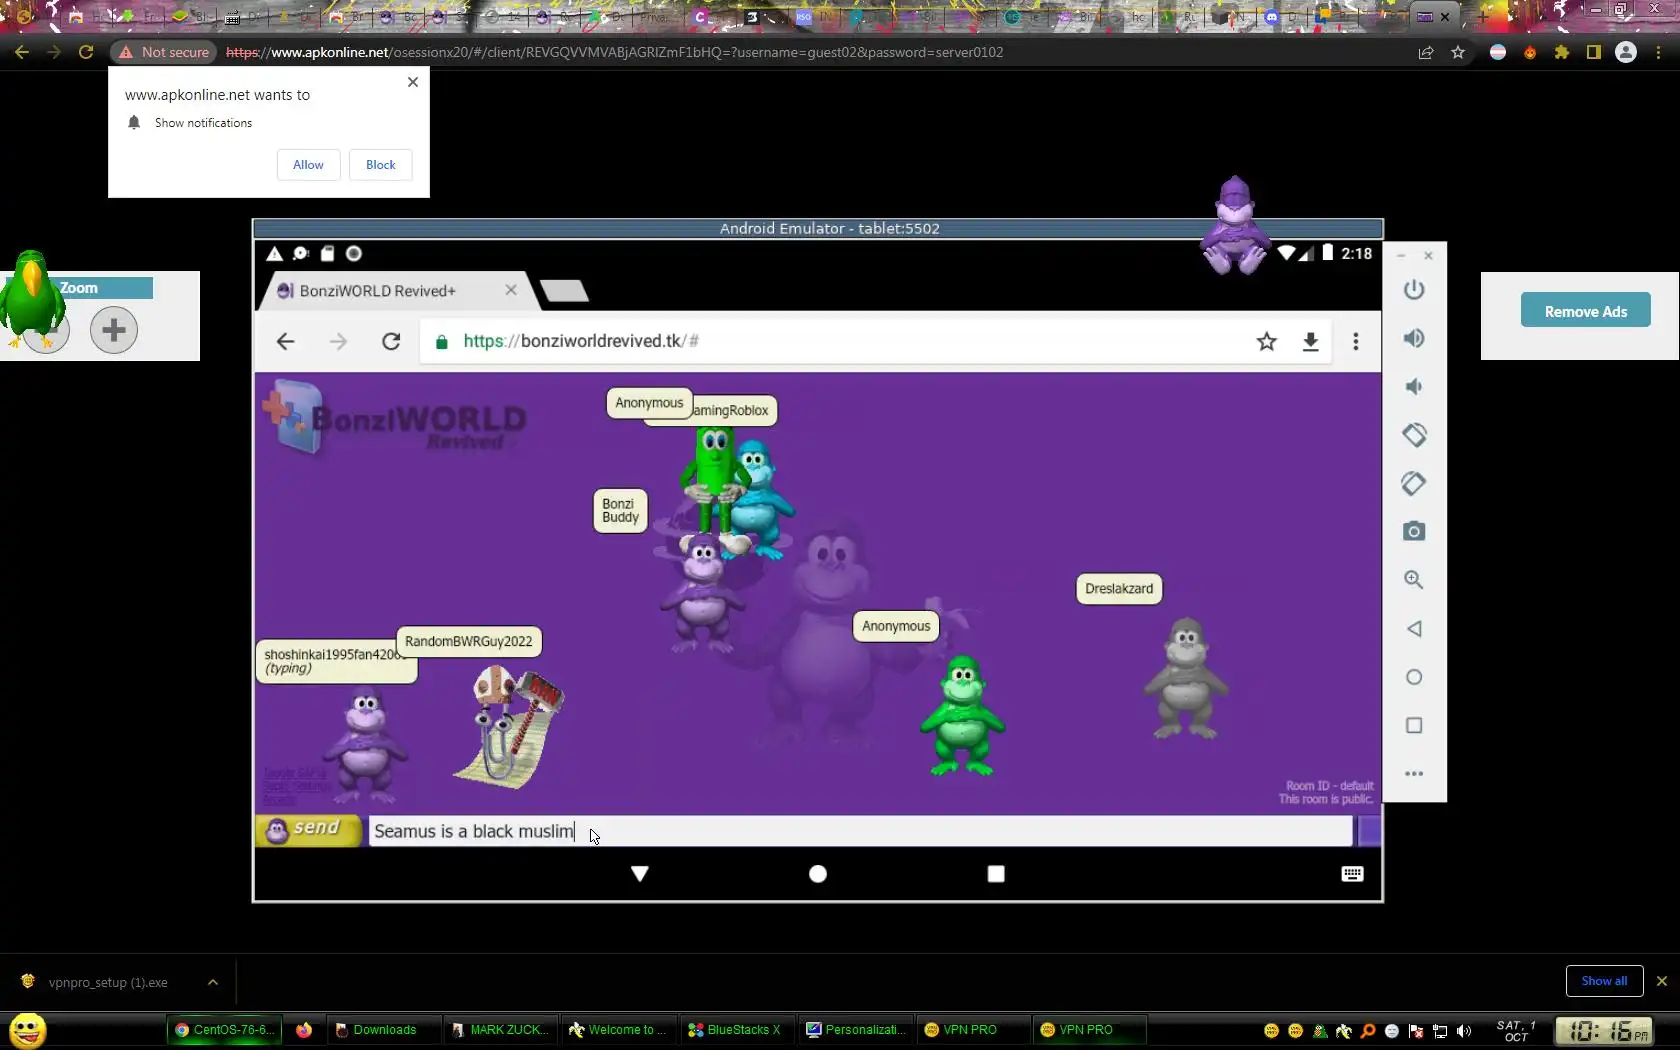Reload the BonziWORLD page in Android browser
The image size is (1680, 1050).
click(x=391, y=342)
